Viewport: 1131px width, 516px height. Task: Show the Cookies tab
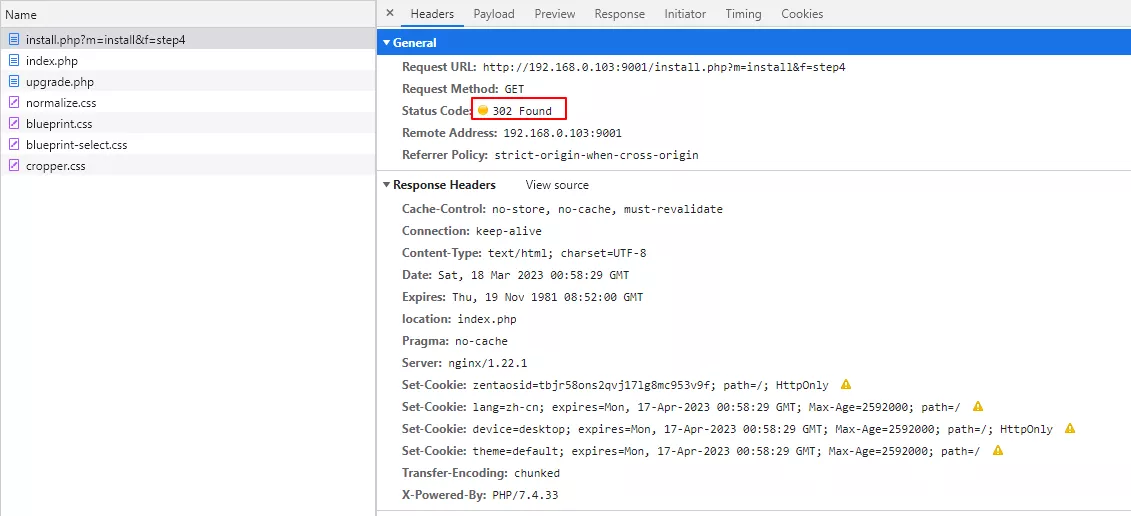click(802, 14)
